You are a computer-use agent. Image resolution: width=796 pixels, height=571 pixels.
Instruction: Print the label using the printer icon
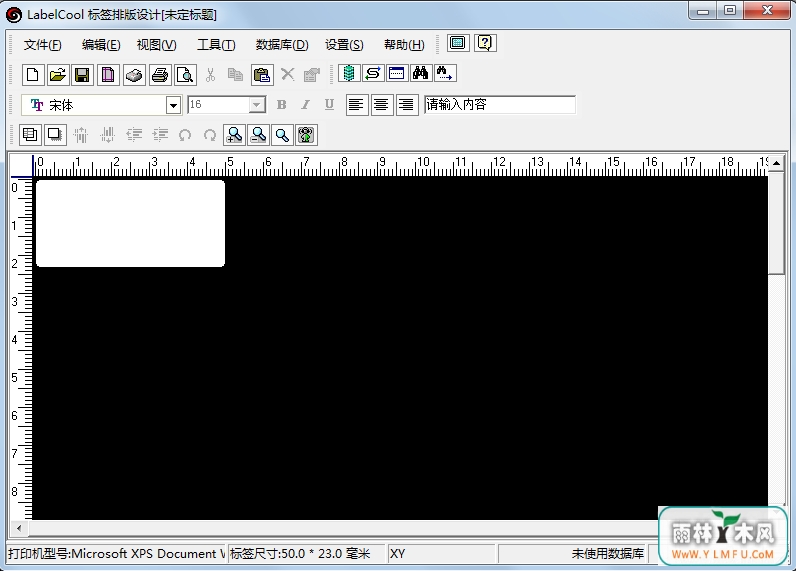pos(160,75)
